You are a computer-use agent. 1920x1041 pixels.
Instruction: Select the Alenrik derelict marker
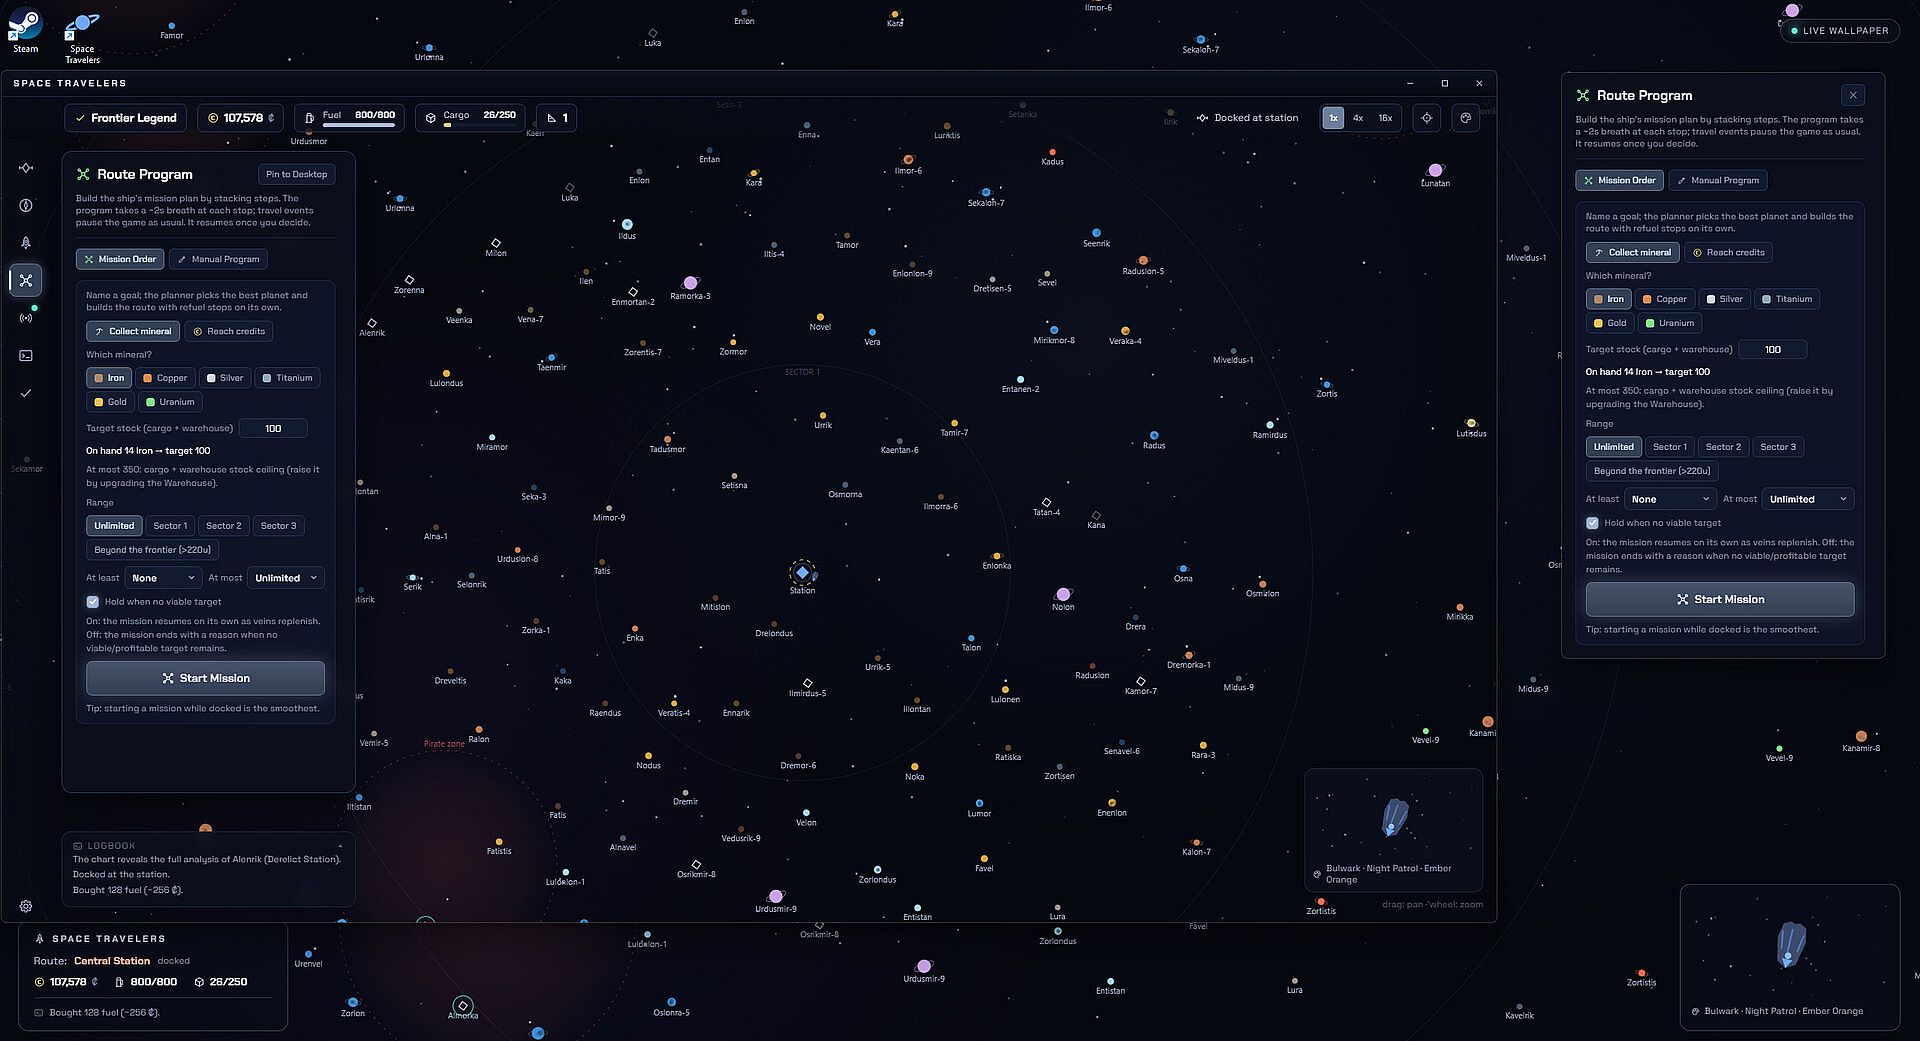tap(372, 323)
